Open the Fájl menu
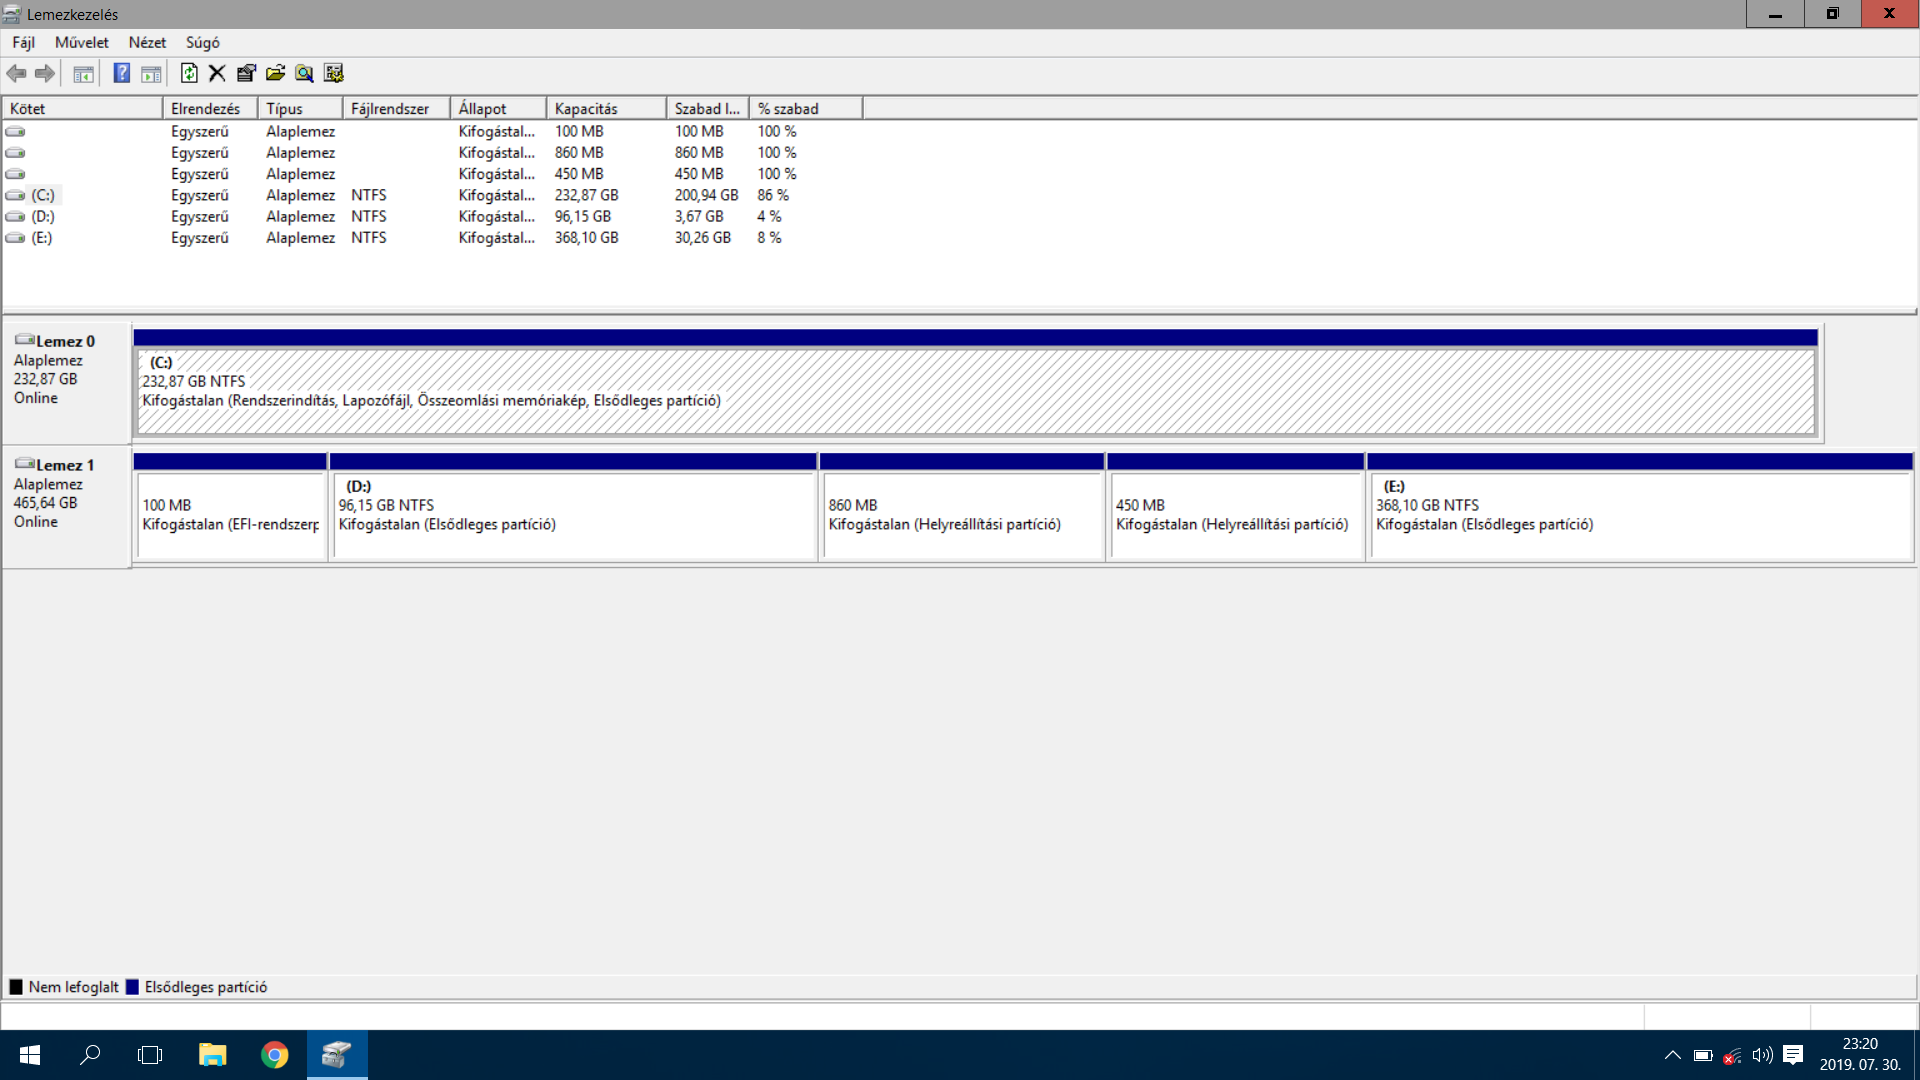Viewport: 1920px width, 1080px height. (x=23, y=42)
